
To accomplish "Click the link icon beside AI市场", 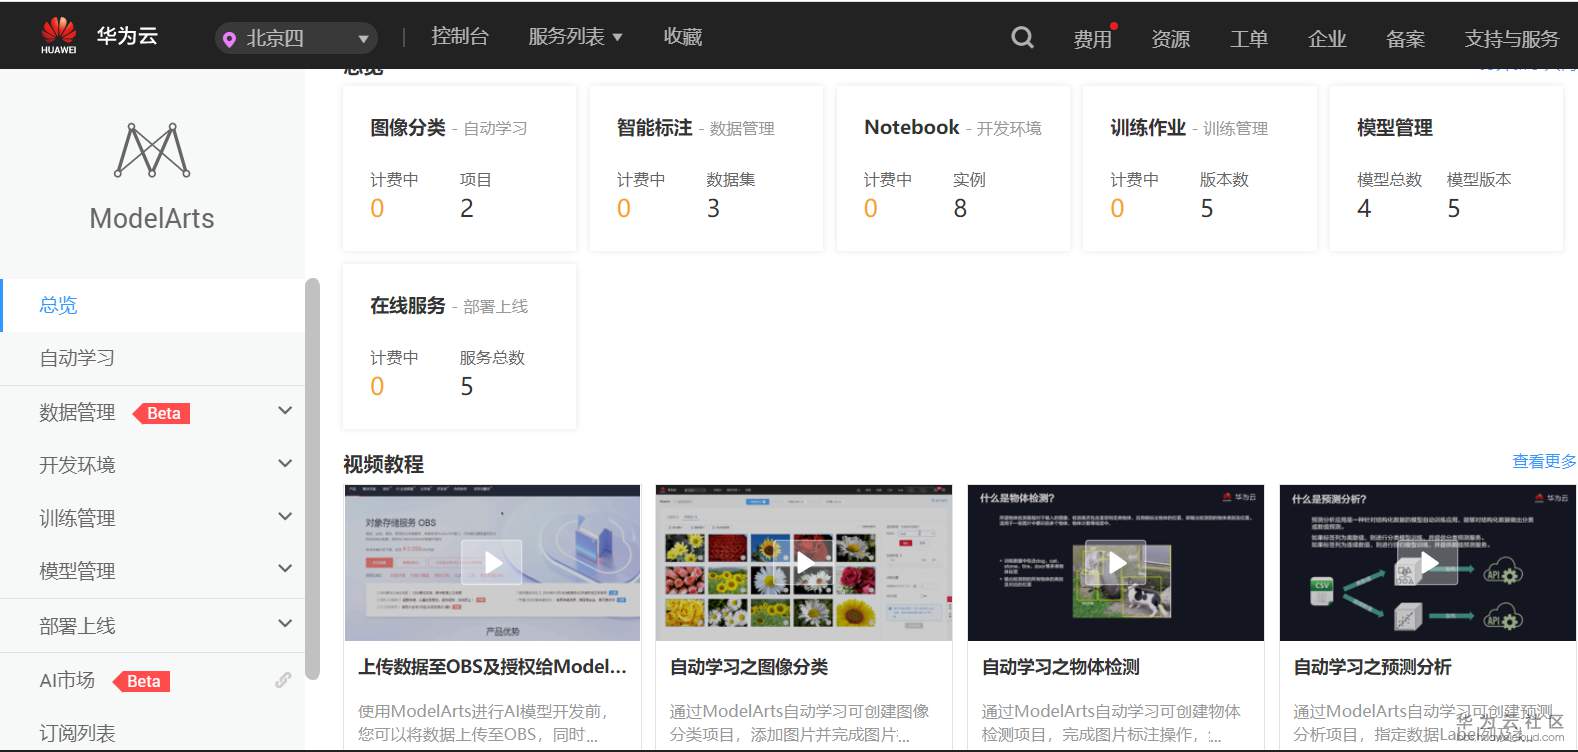I will click(283, 680).
